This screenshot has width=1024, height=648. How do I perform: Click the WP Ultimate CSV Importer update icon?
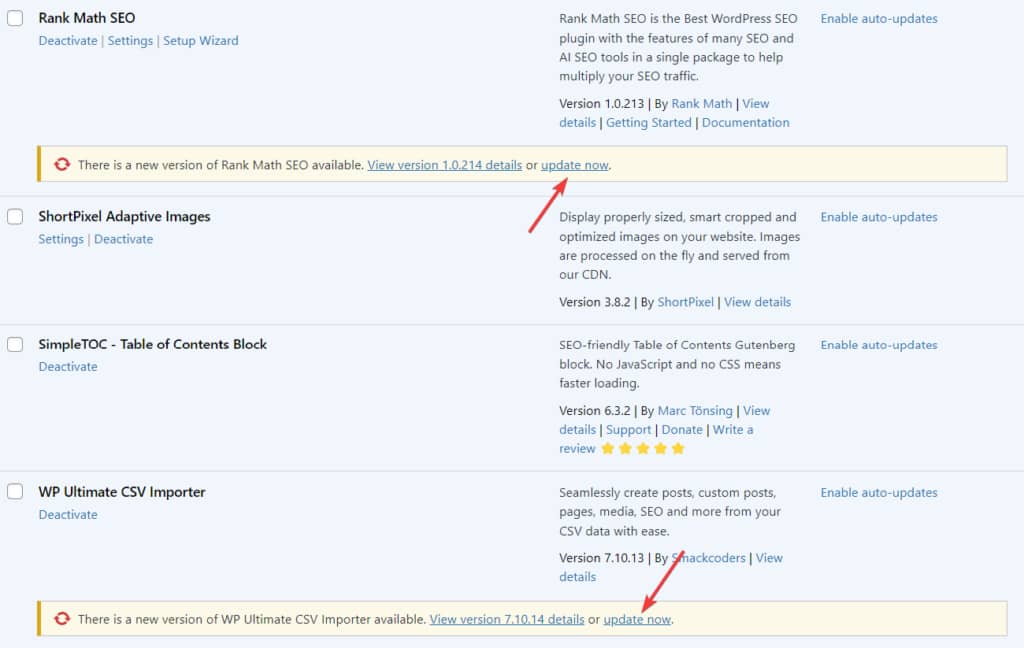(x=62, y=619)
